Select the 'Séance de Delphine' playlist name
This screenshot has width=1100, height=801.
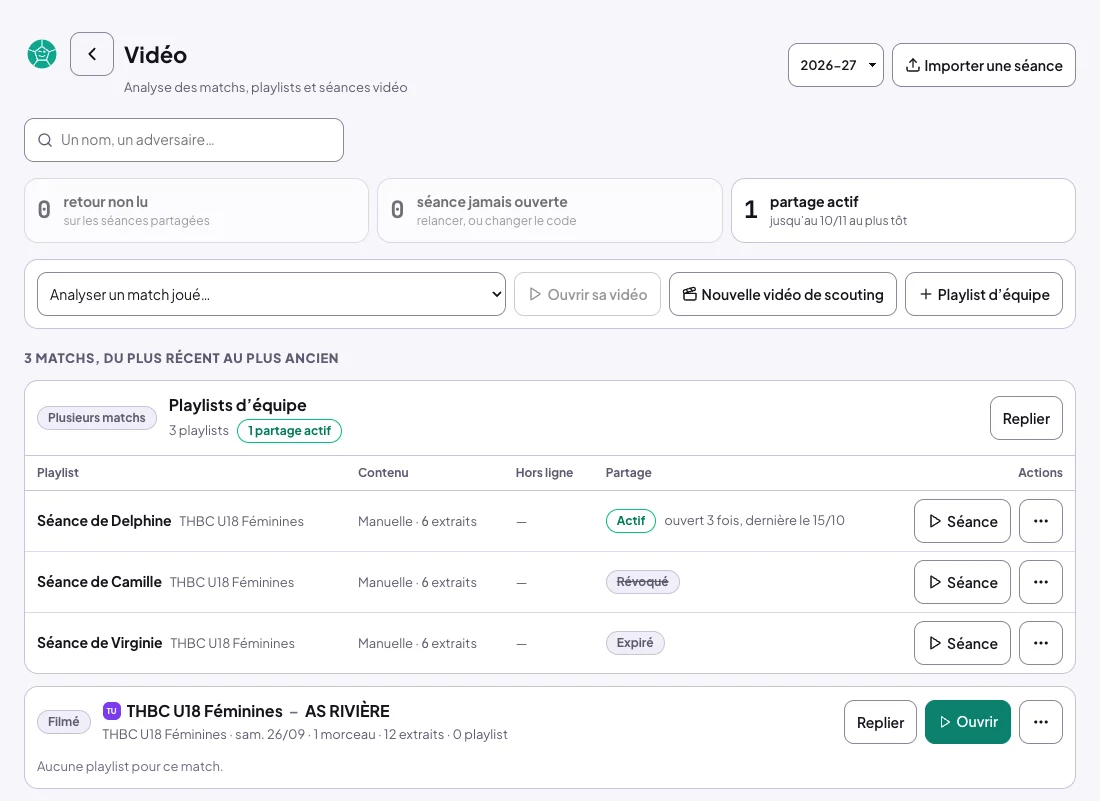pos(104,521)
